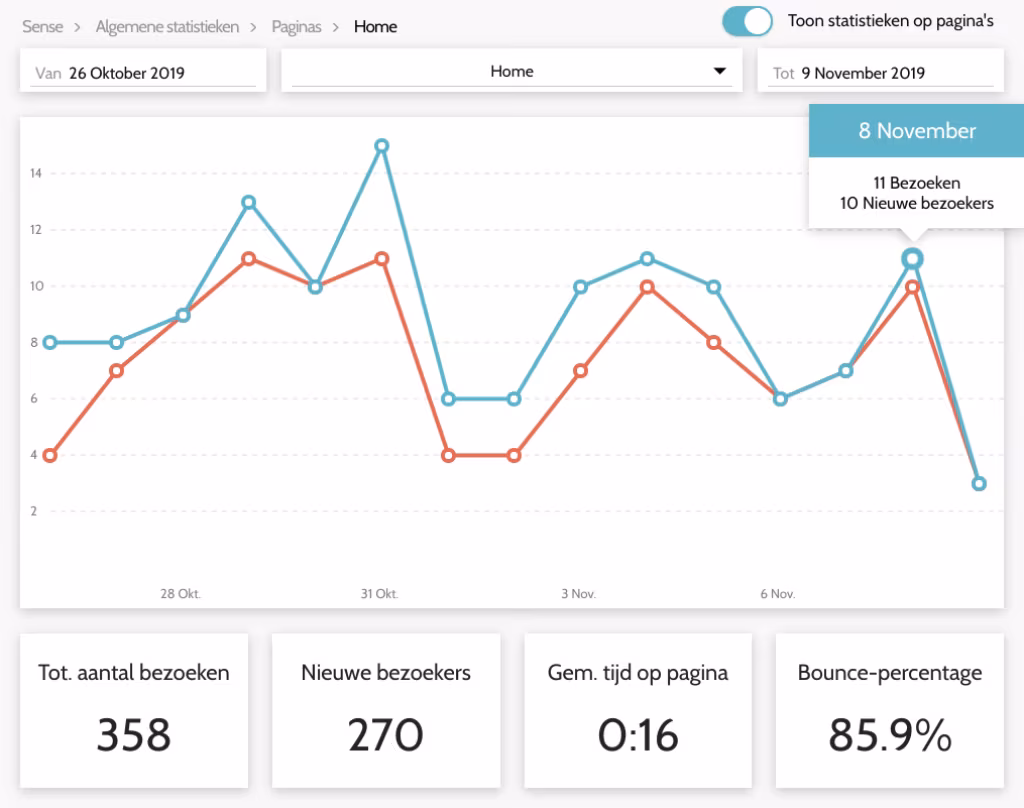
Task: Click the Tot date field, 9 November 2019
Action: (875, 73)
